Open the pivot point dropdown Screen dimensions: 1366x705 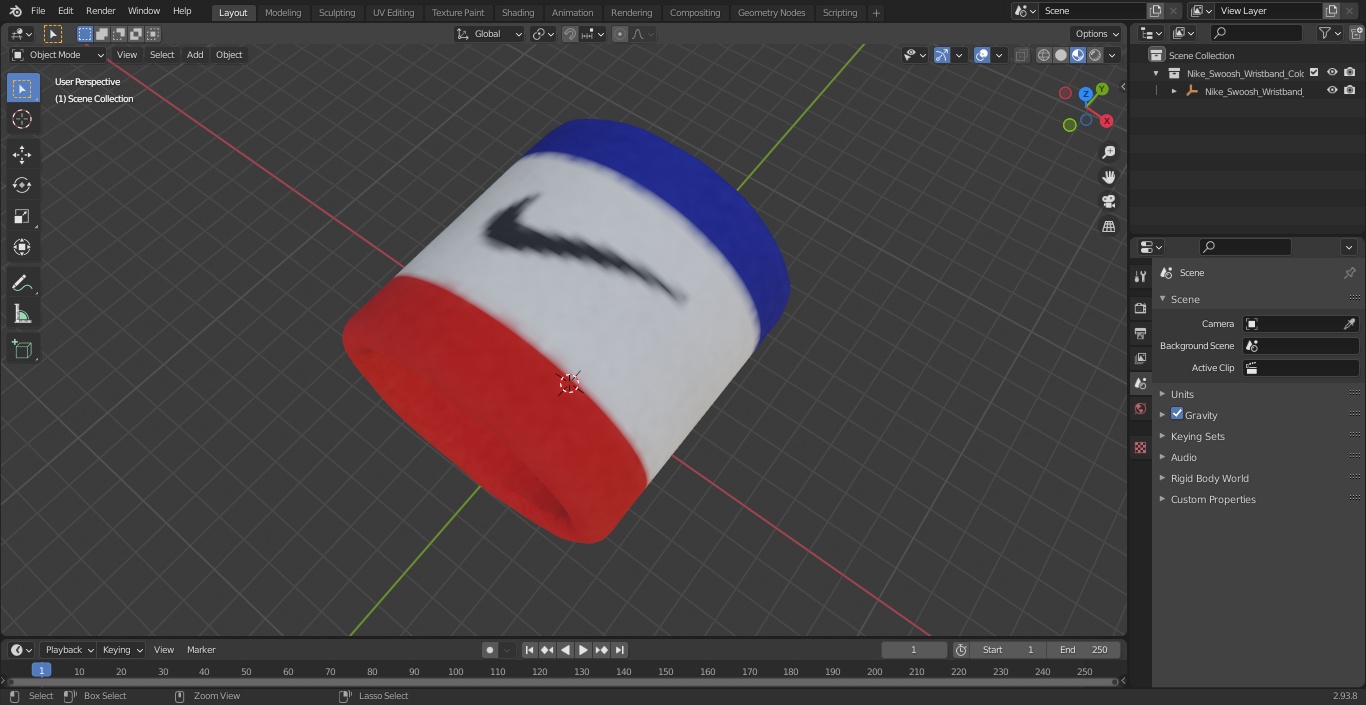click(543, 34)
